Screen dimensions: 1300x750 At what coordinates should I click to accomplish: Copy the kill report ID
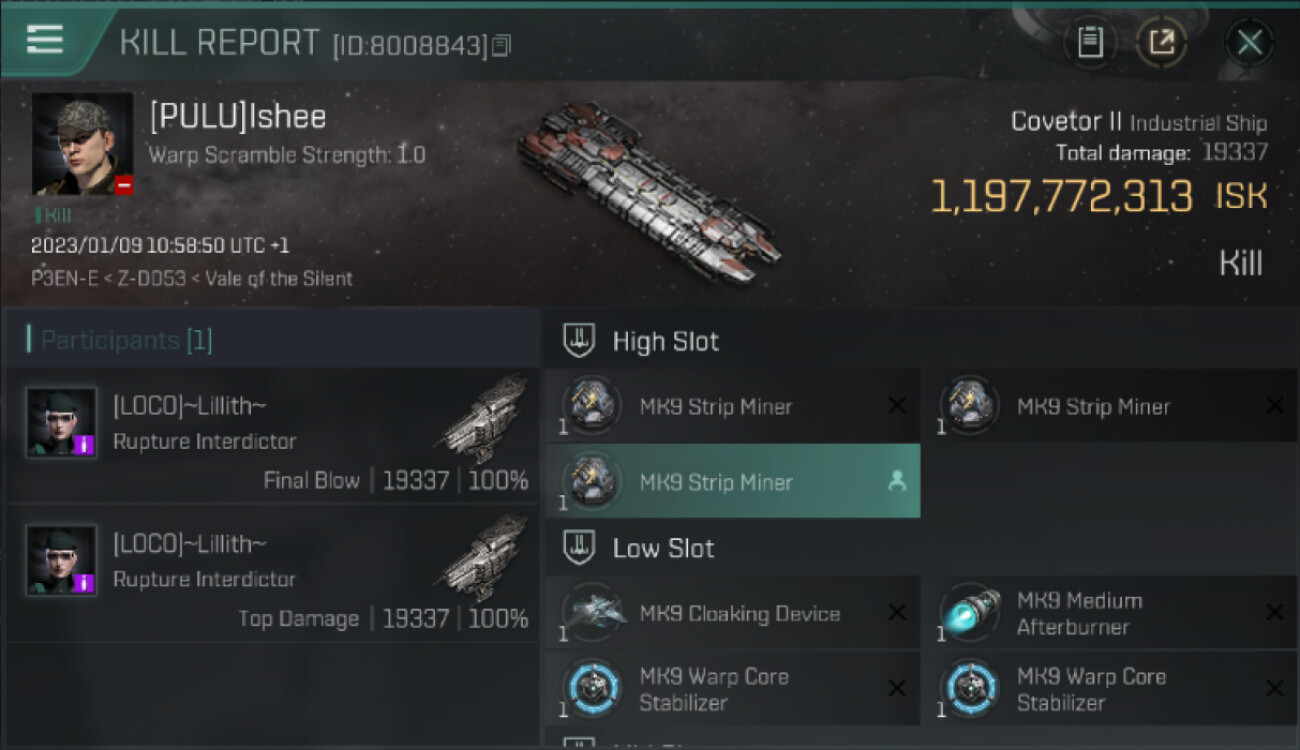click(x=501, y=45)
